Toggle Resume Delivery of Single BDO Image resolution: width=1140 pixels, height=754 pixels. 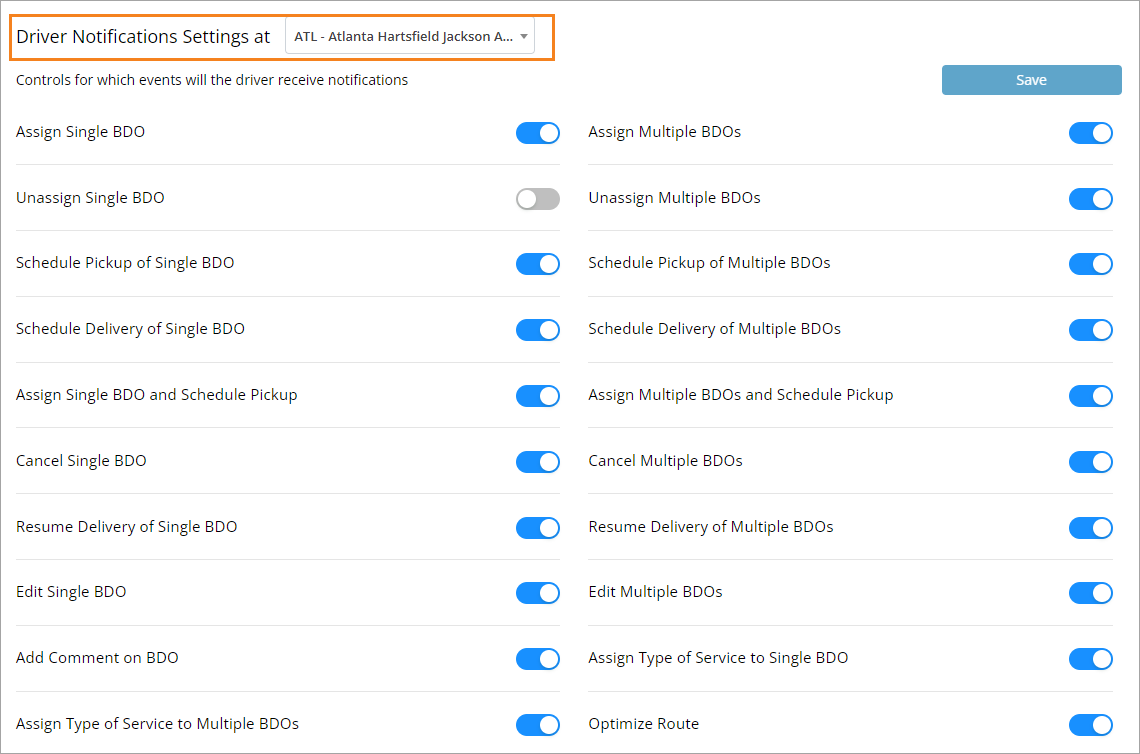point(538,528)
